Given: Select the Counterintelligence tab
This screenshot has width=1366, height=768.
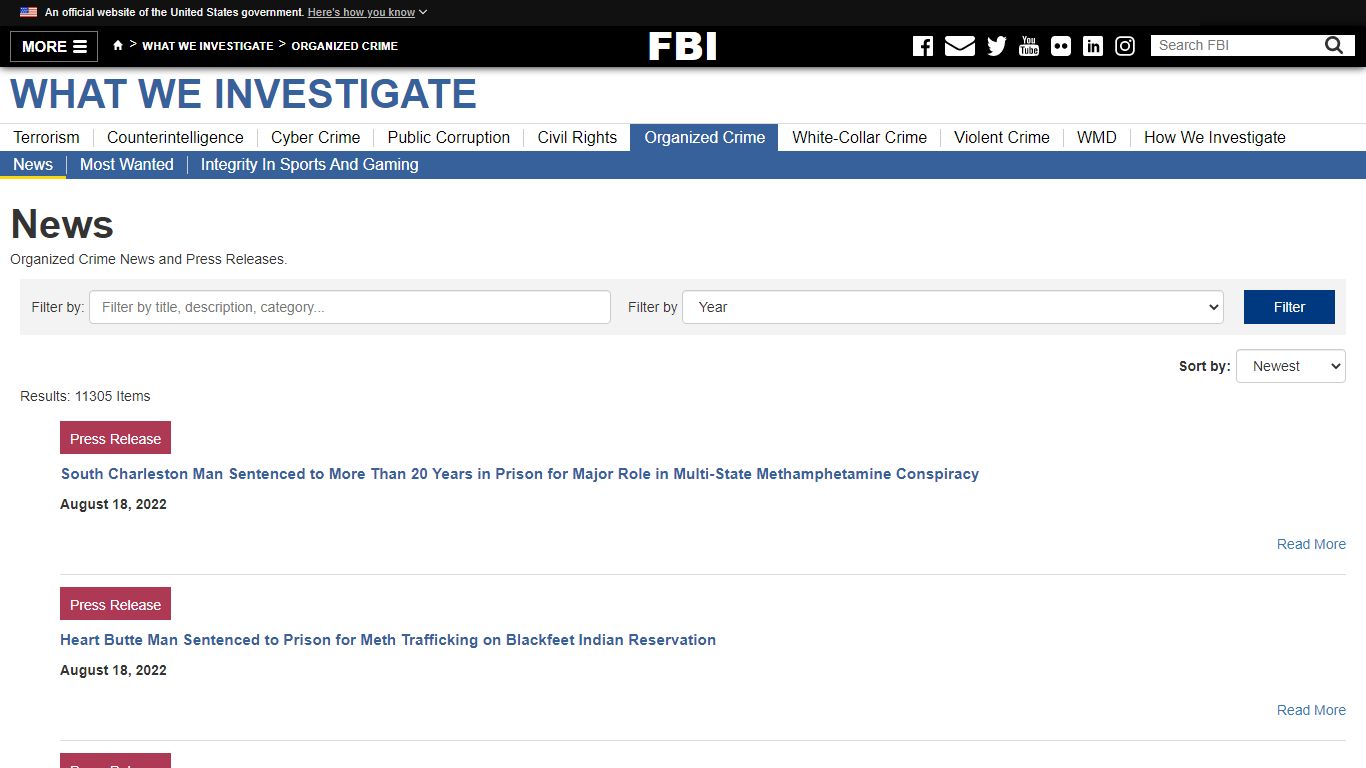Looking at the screenshot, I should (x=175, y=137).
